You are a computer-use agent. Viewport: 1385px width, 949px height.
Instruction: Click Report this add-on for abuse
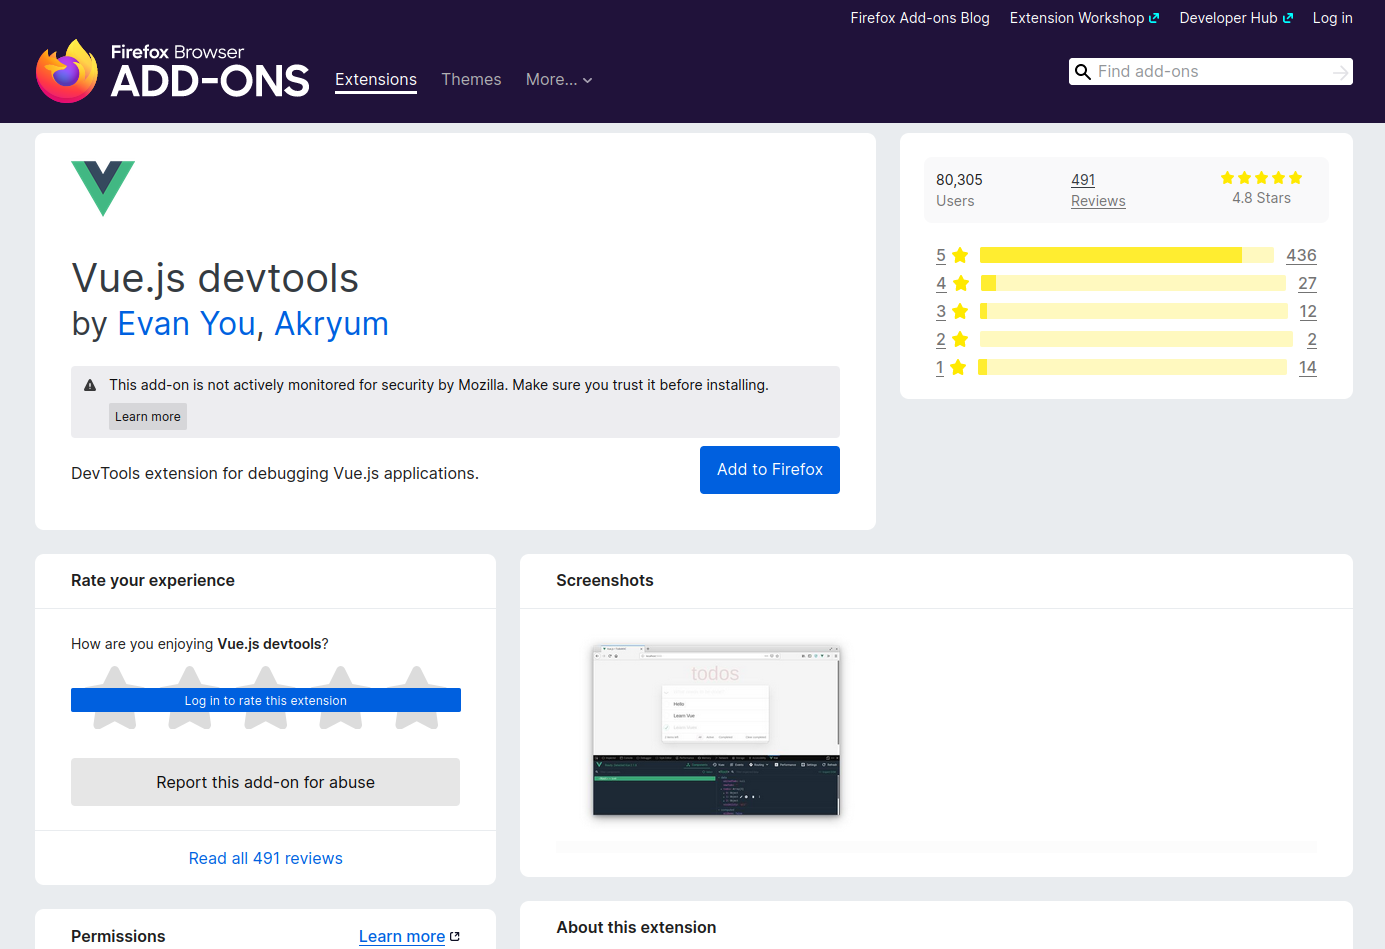pos(266,782)
